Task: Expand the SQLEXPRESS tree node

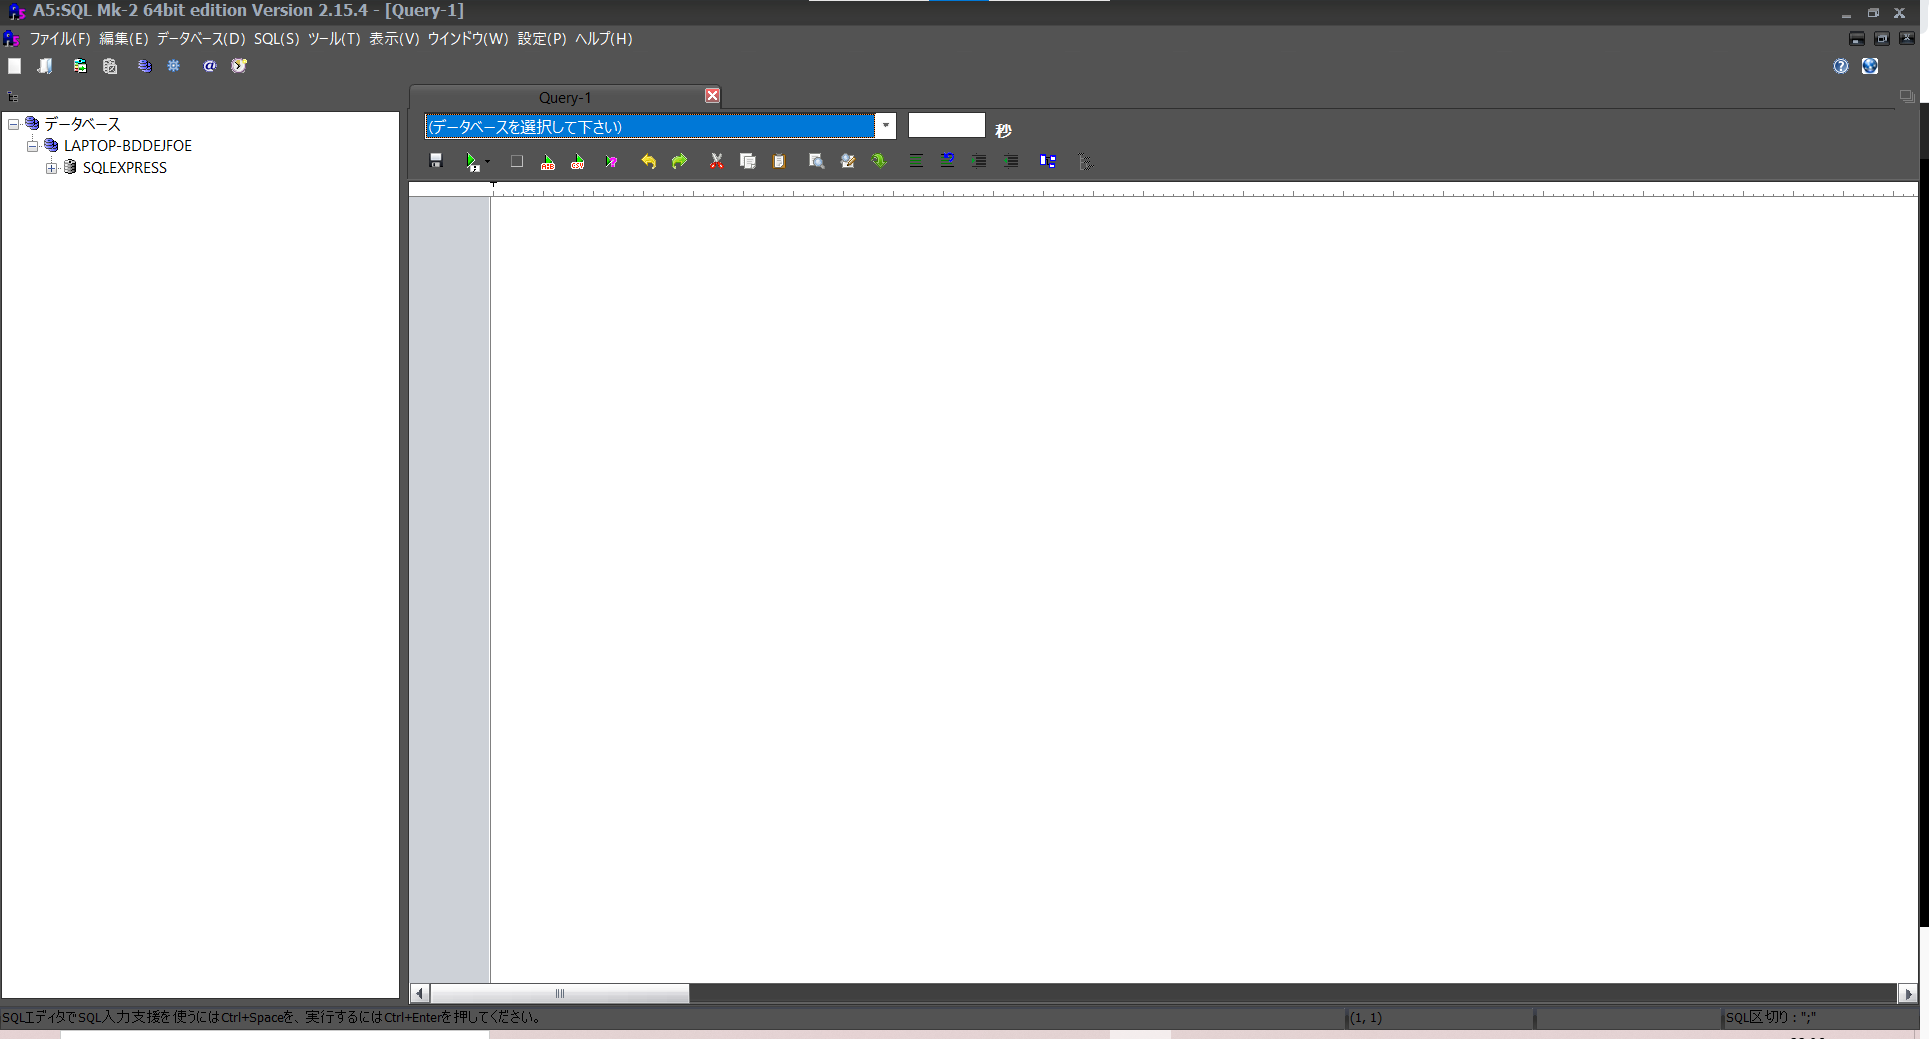Action: (51, 168)
